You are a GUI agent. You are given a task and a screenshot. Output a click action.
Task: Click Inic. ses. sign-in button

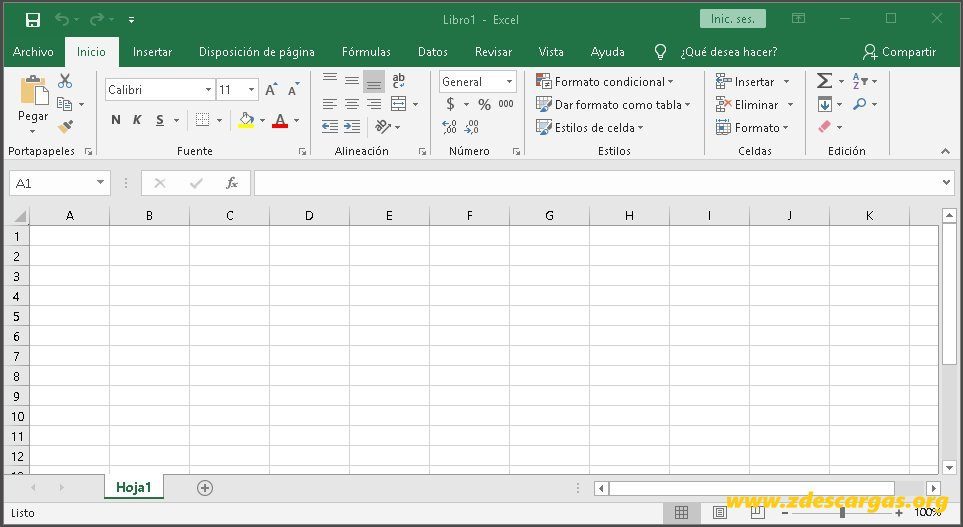tap(733, 19)
